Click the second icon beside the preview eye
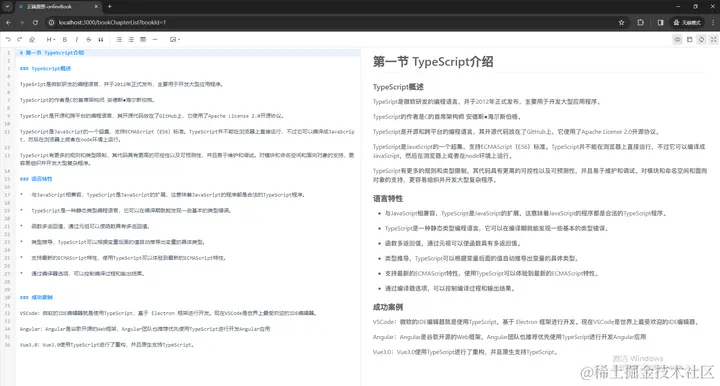The width and height of the screenshot is (720, 386). coord(689,39)
